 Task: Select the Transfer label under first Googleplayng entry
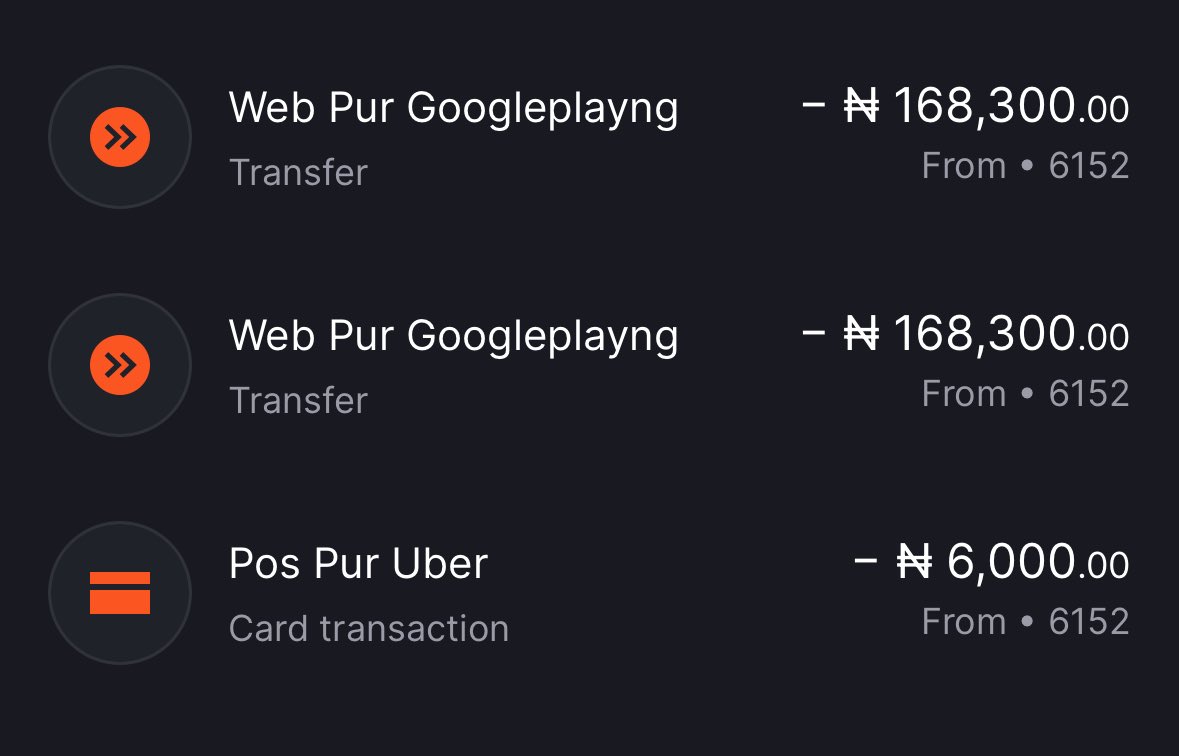click(x=299, y=172)
